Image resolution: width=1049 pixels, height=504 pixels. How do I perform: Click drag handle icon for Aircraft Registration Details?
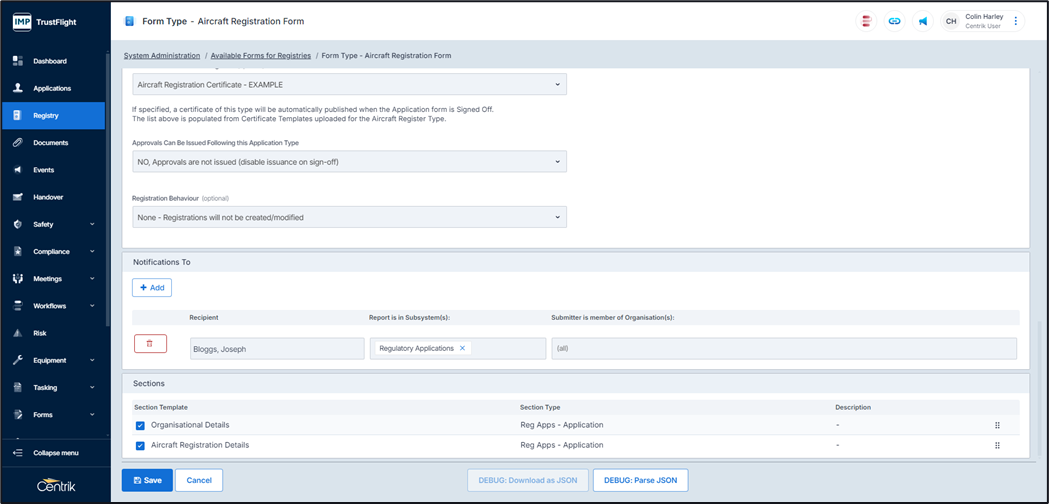pos(997,446)
